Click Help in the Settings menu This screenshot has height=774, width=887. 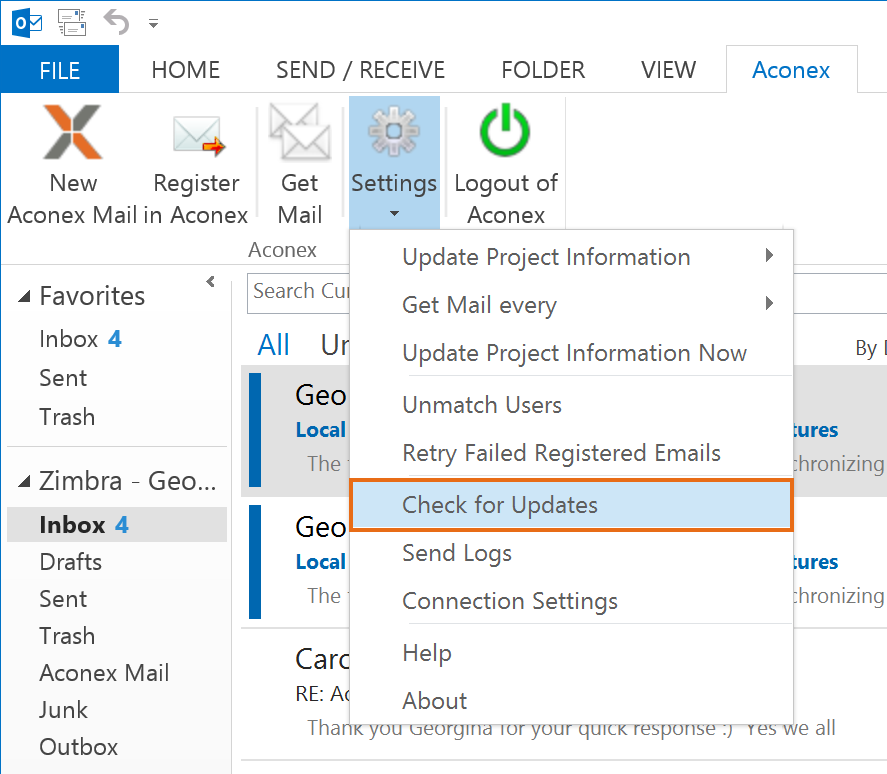[x=571, y=653]
